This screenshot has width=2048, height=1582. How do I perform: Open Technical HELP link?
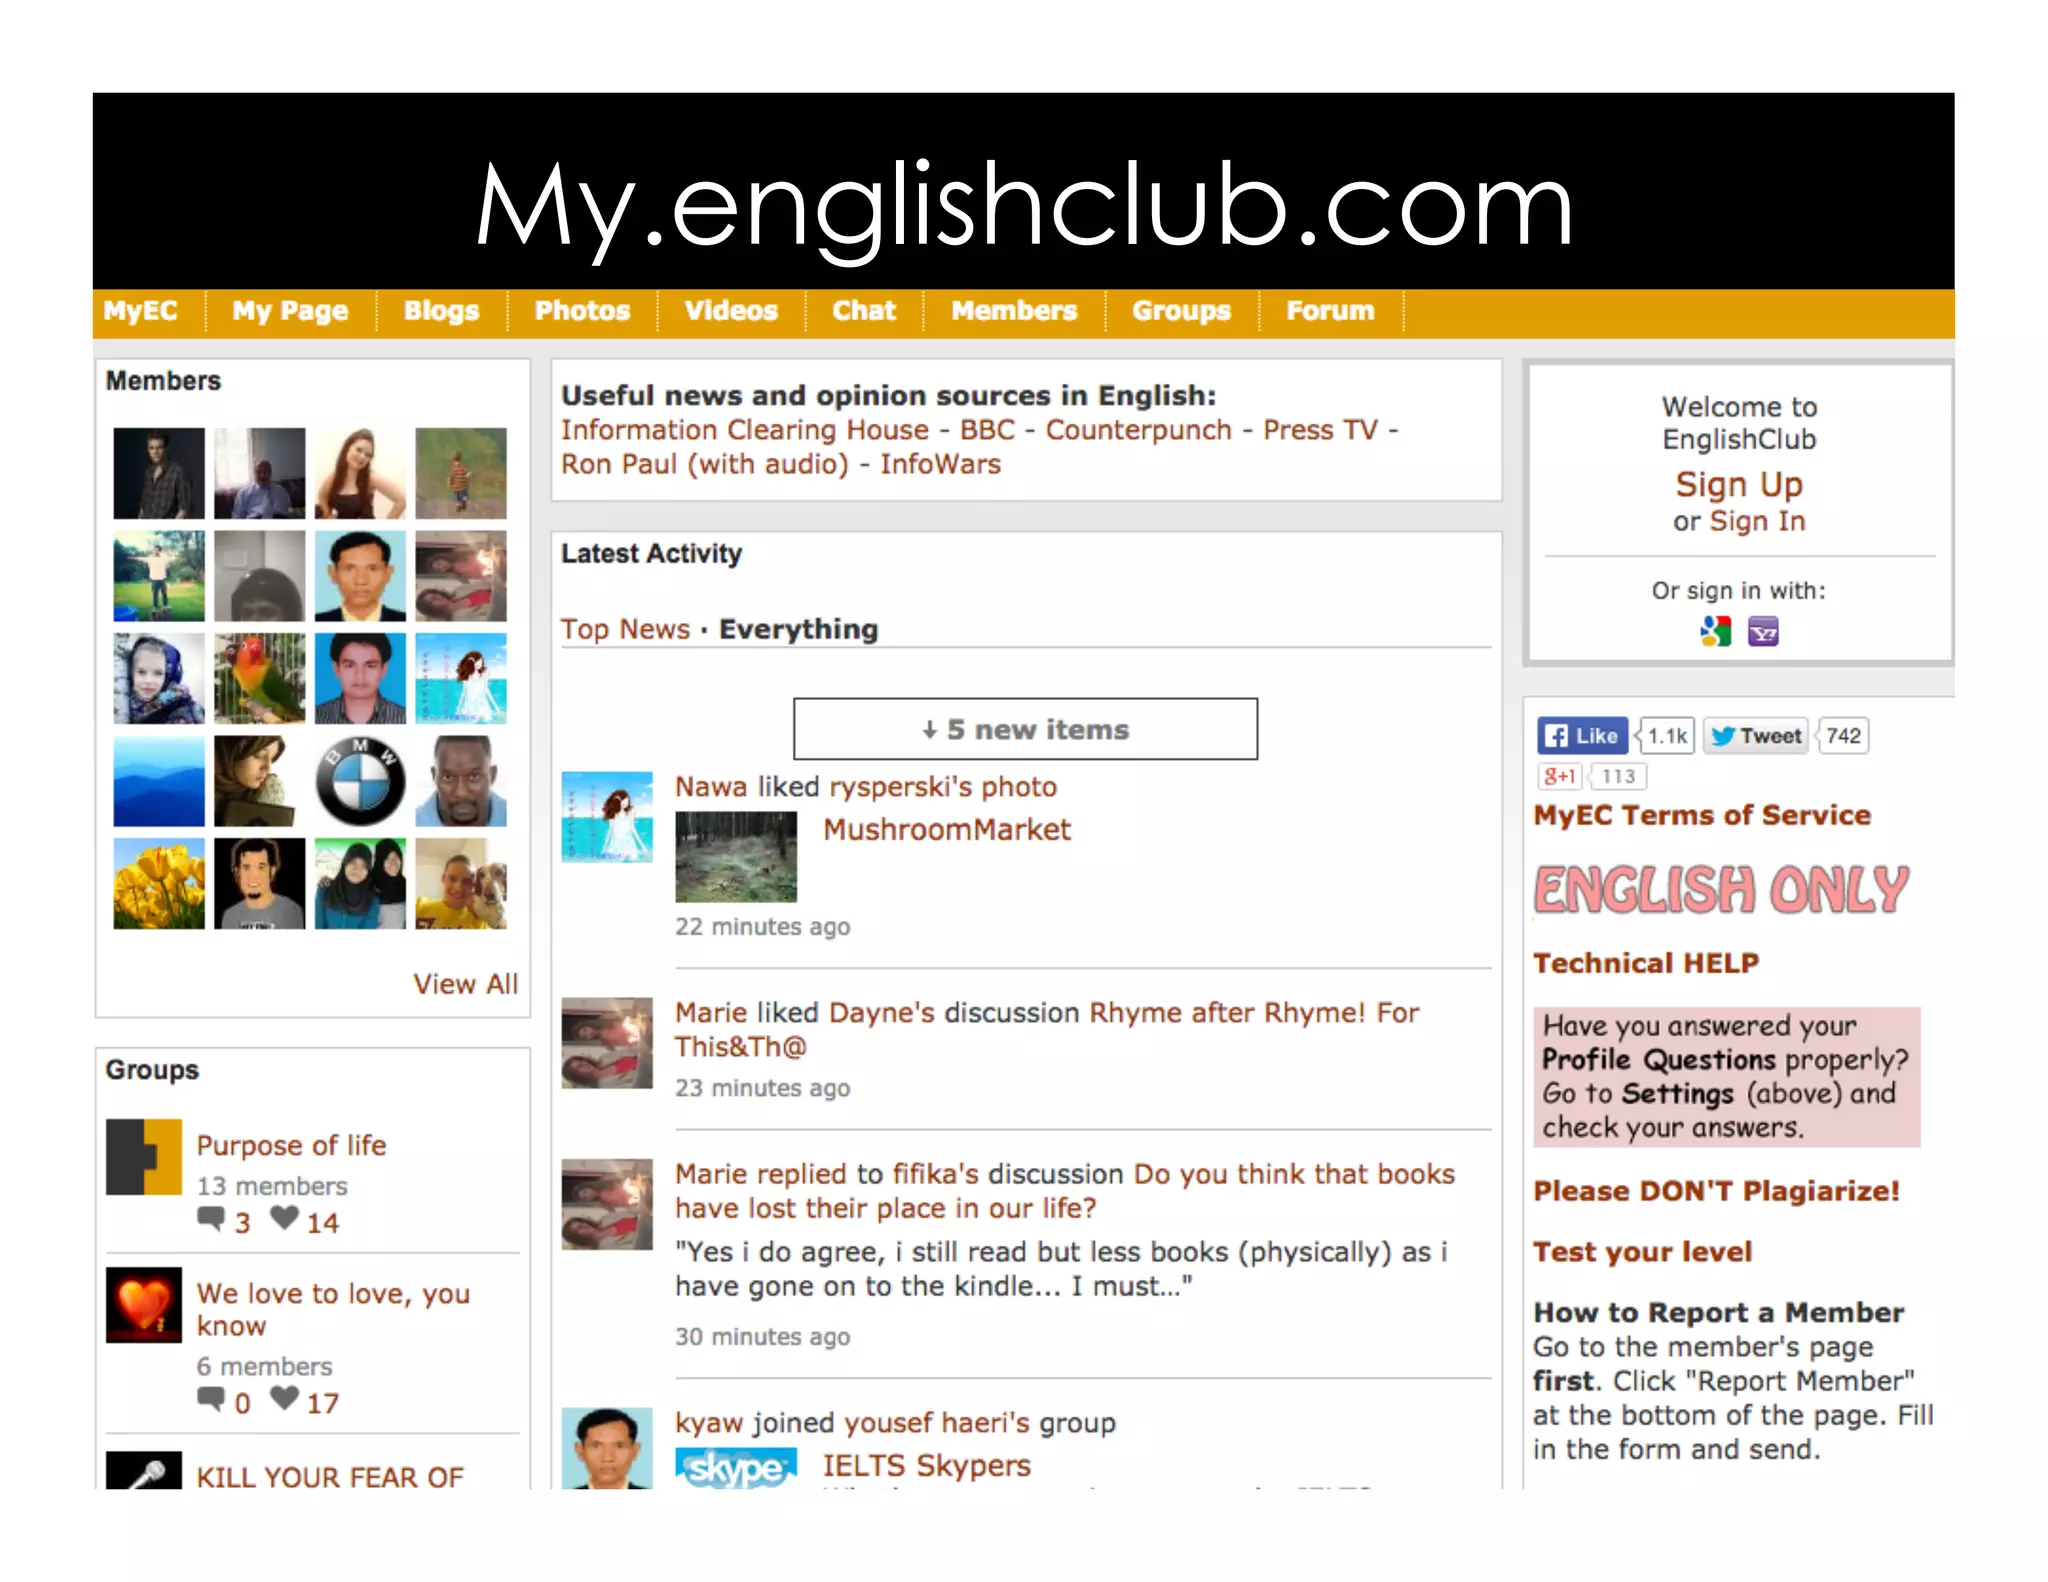click(x=1646, y=963)
